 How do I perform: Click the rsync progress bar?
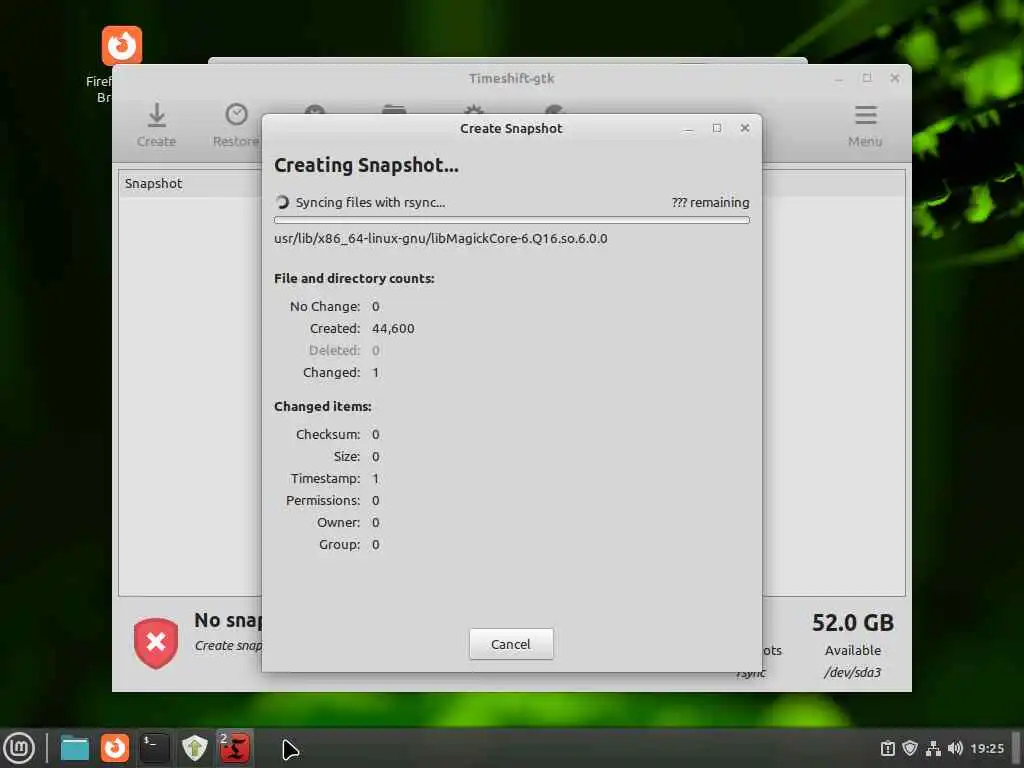(x=512, y=220)
